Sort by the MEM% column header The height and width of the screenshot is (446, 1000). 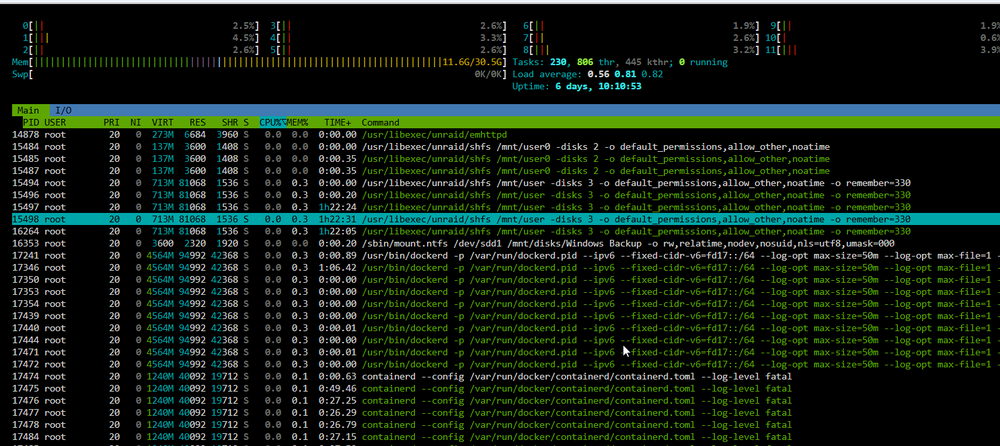(x=297, y=123)
